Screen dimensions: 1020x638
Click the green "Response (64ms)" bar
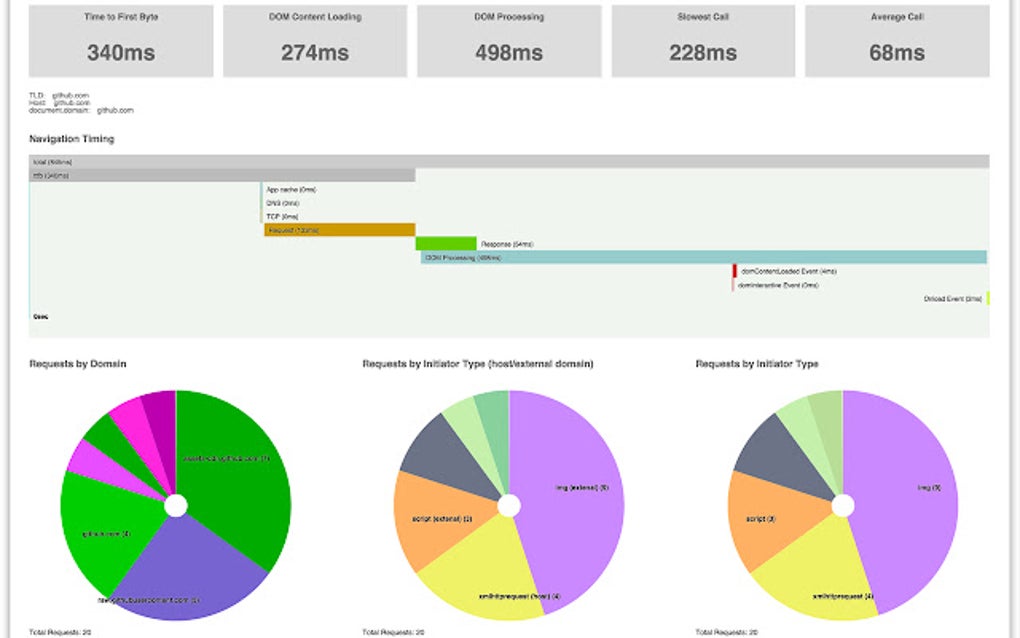coord(446,243)
